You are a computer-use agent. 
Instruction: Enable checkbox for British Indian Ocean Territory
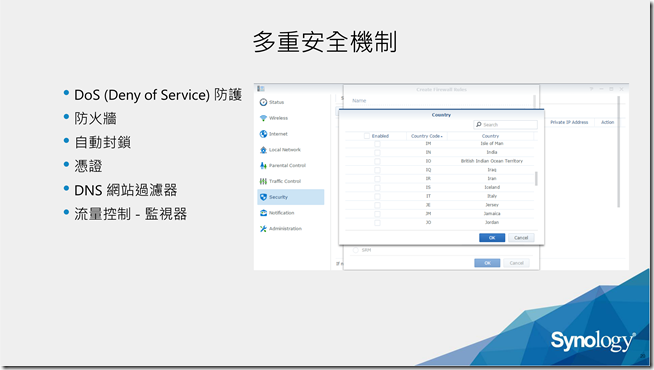[377, 161]
